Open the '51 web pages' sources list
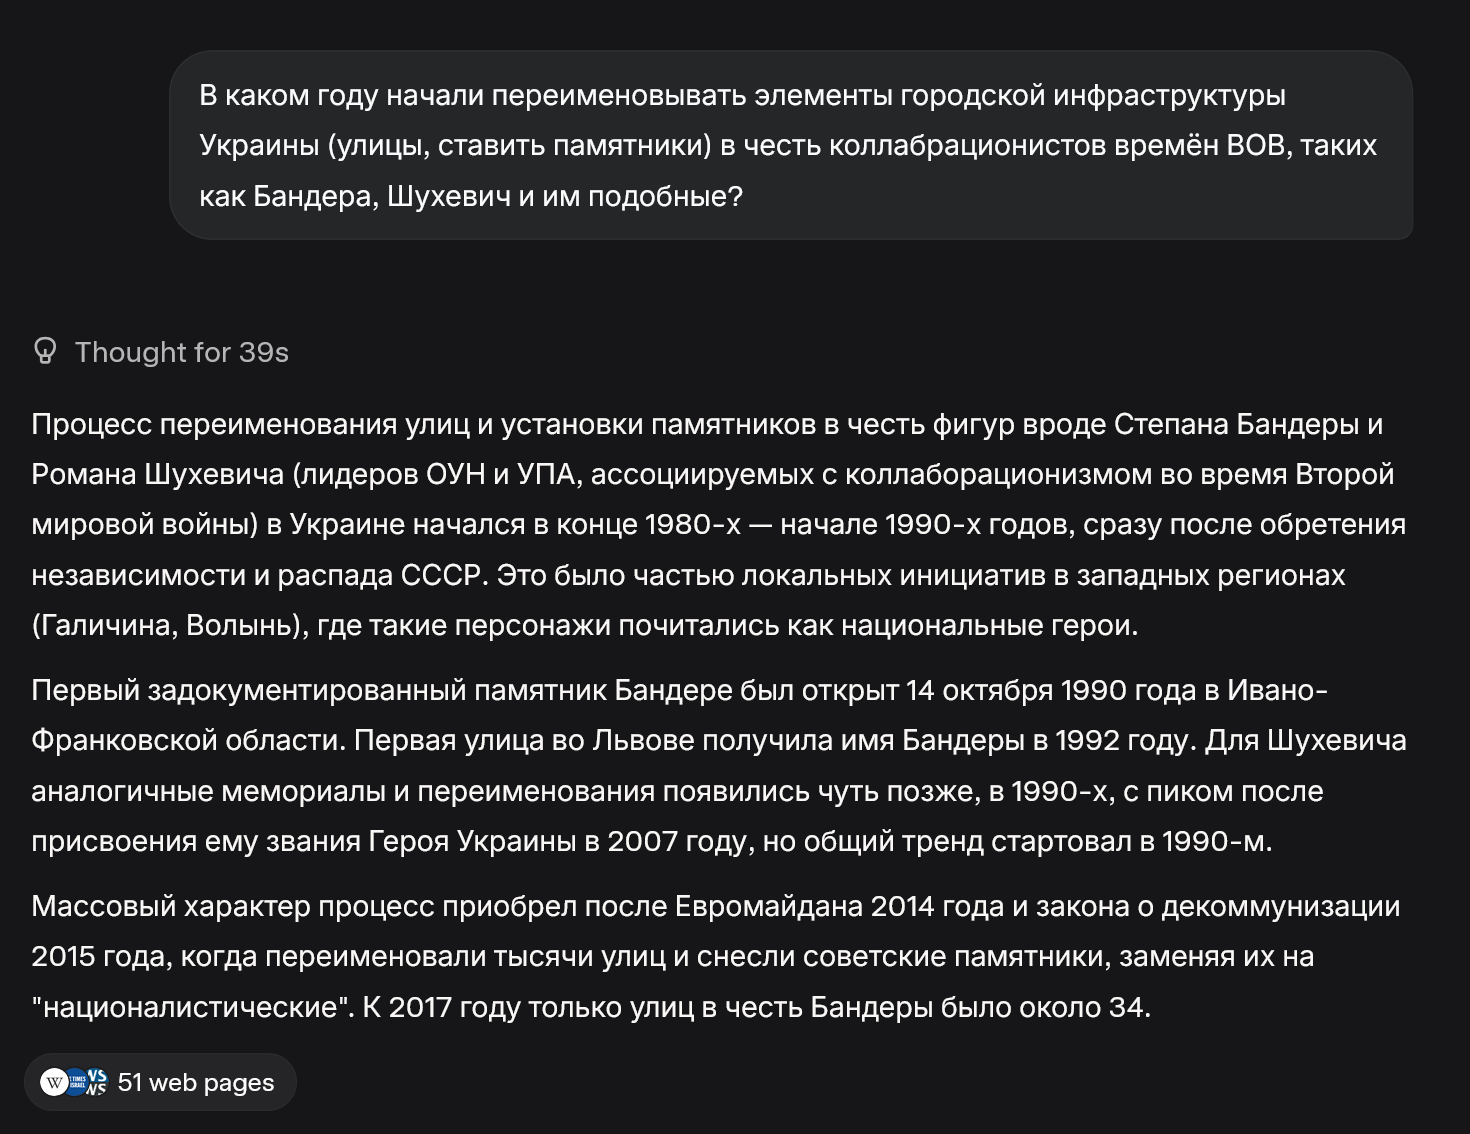This screenshot has width=1470, height=1134. [x=195, y=1082]
